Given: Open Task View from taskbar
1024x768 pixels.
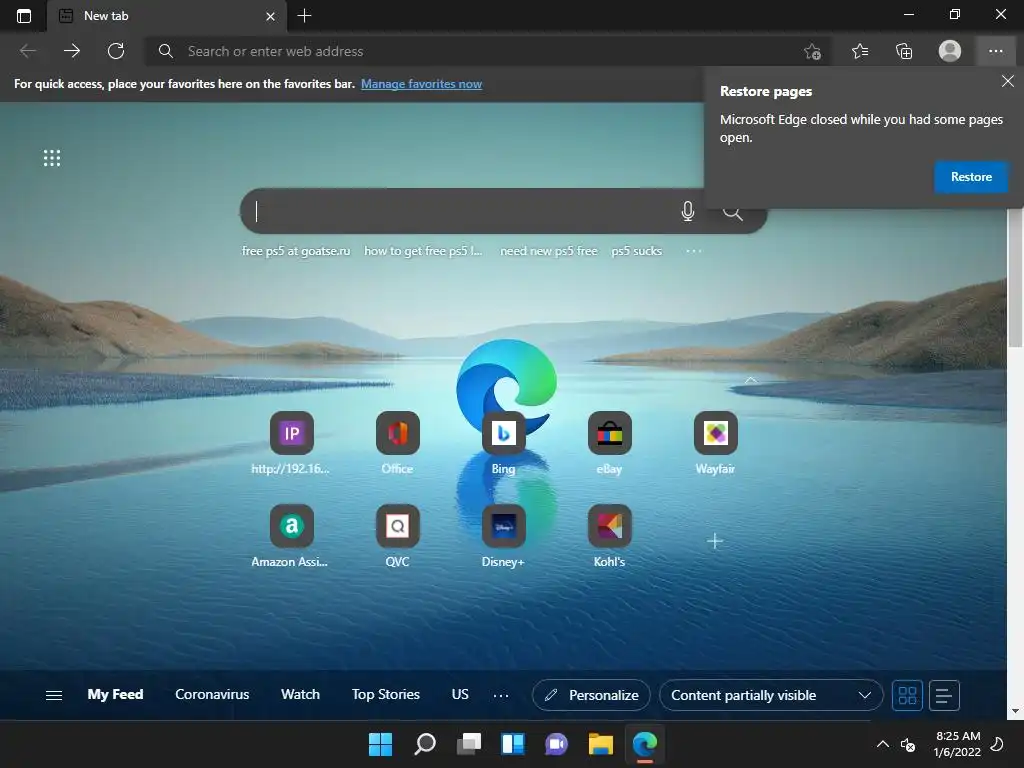Looking at the screenshot, I should [x=468, y=744].
